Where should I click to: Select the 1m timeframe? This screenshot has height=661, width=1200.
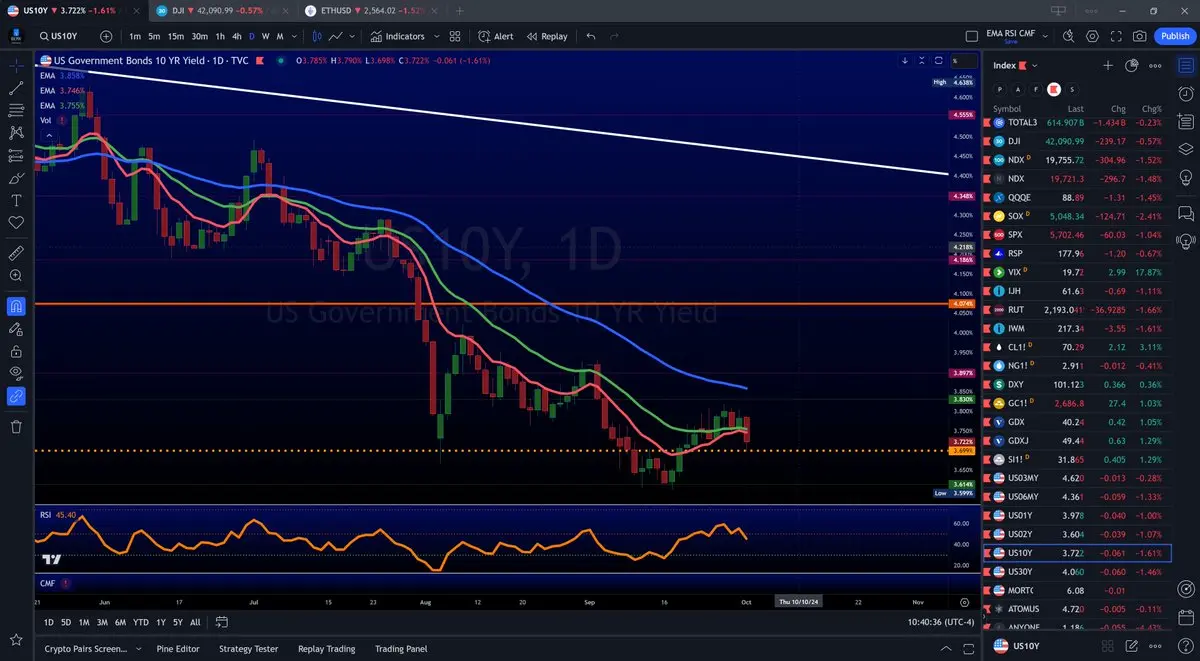(x=135, y=36)
